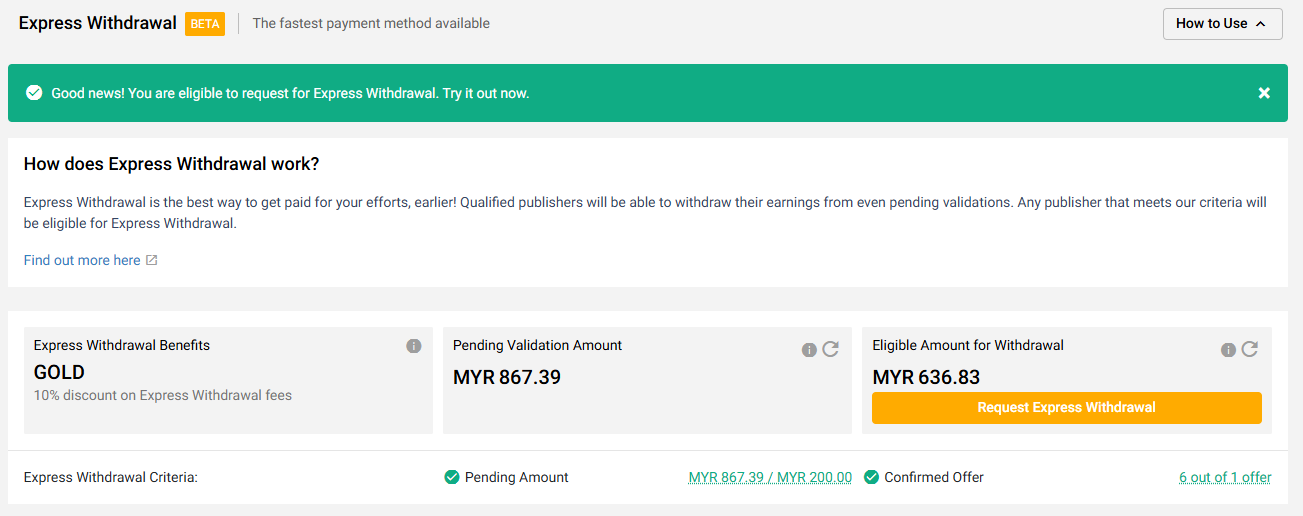
Task: Open the 'Find out more here' link
Action: pyautogui.click(x=82, y=260)
